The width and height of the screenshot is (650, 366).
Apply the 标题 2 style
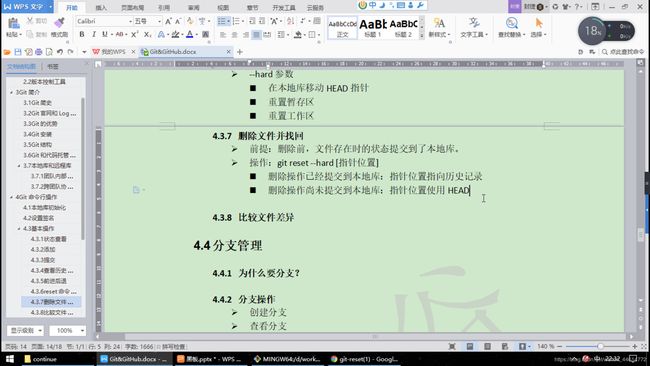403,28
